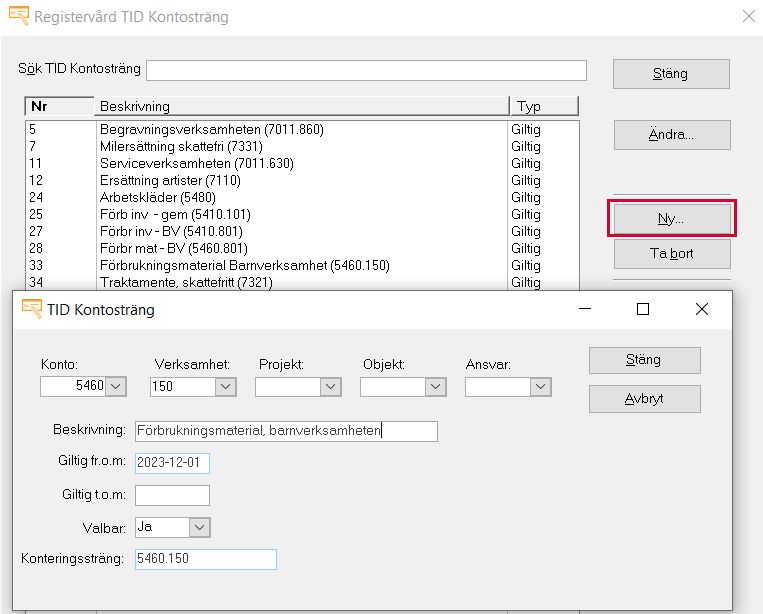Select row Traktamente, skattefritt (7321)
This screenshot has height=614, width=763.
[x=302, y=282]
